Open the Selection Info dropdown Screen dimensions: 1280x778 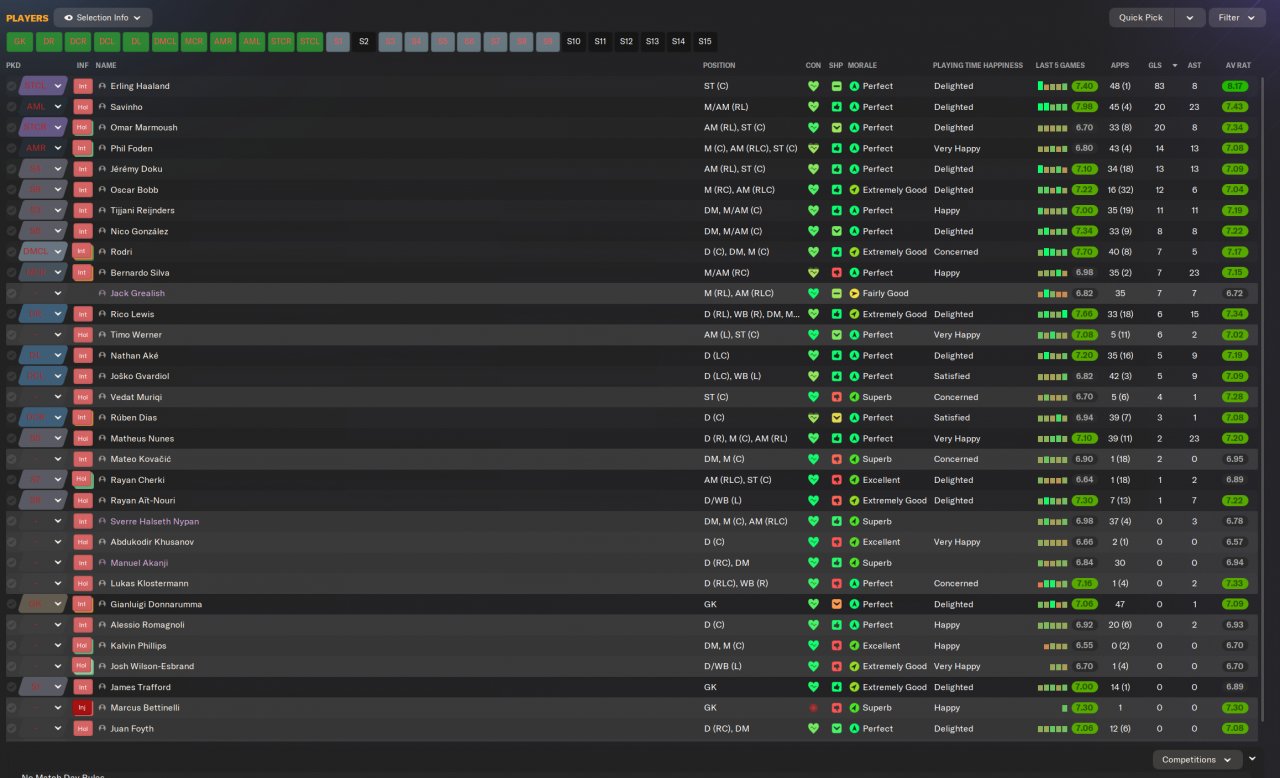coord(103,18)
